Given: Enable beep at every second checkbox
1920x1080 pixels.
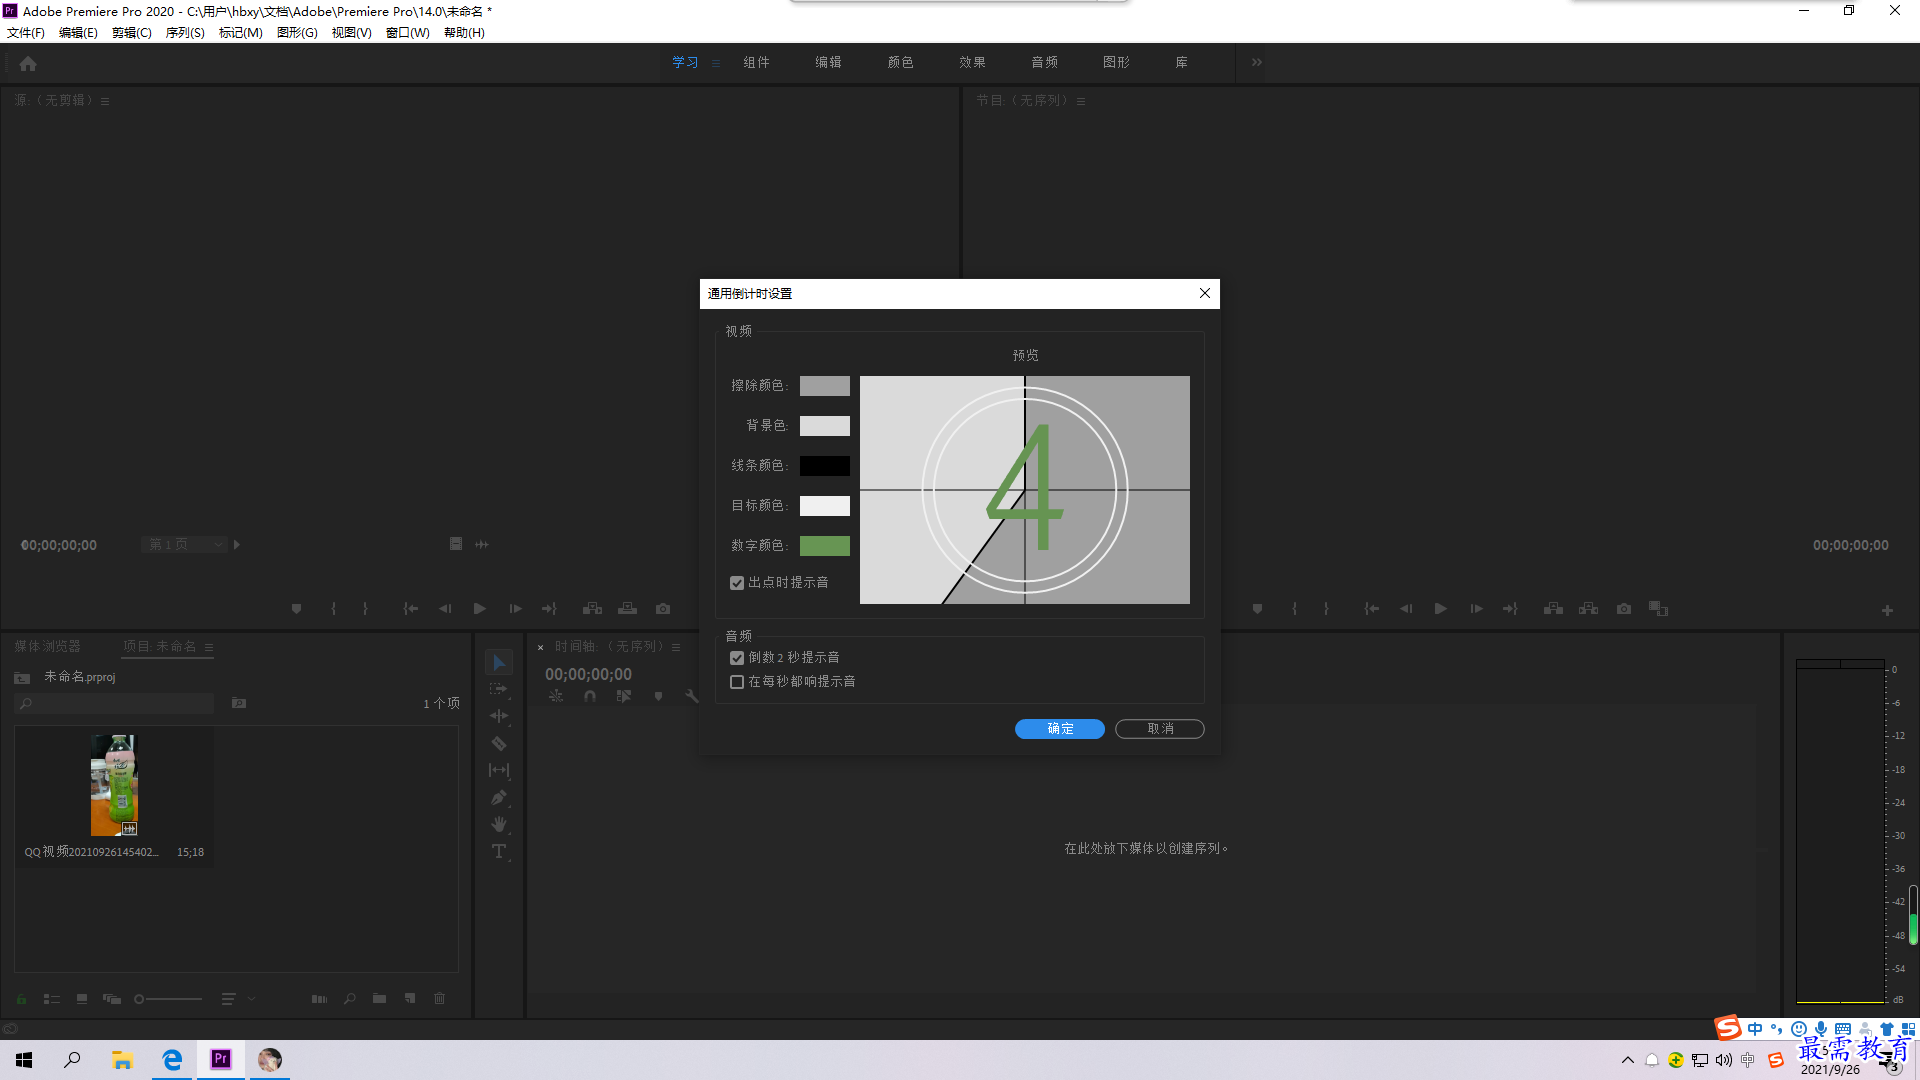Looking at the screenshot, I should (737, 682).
